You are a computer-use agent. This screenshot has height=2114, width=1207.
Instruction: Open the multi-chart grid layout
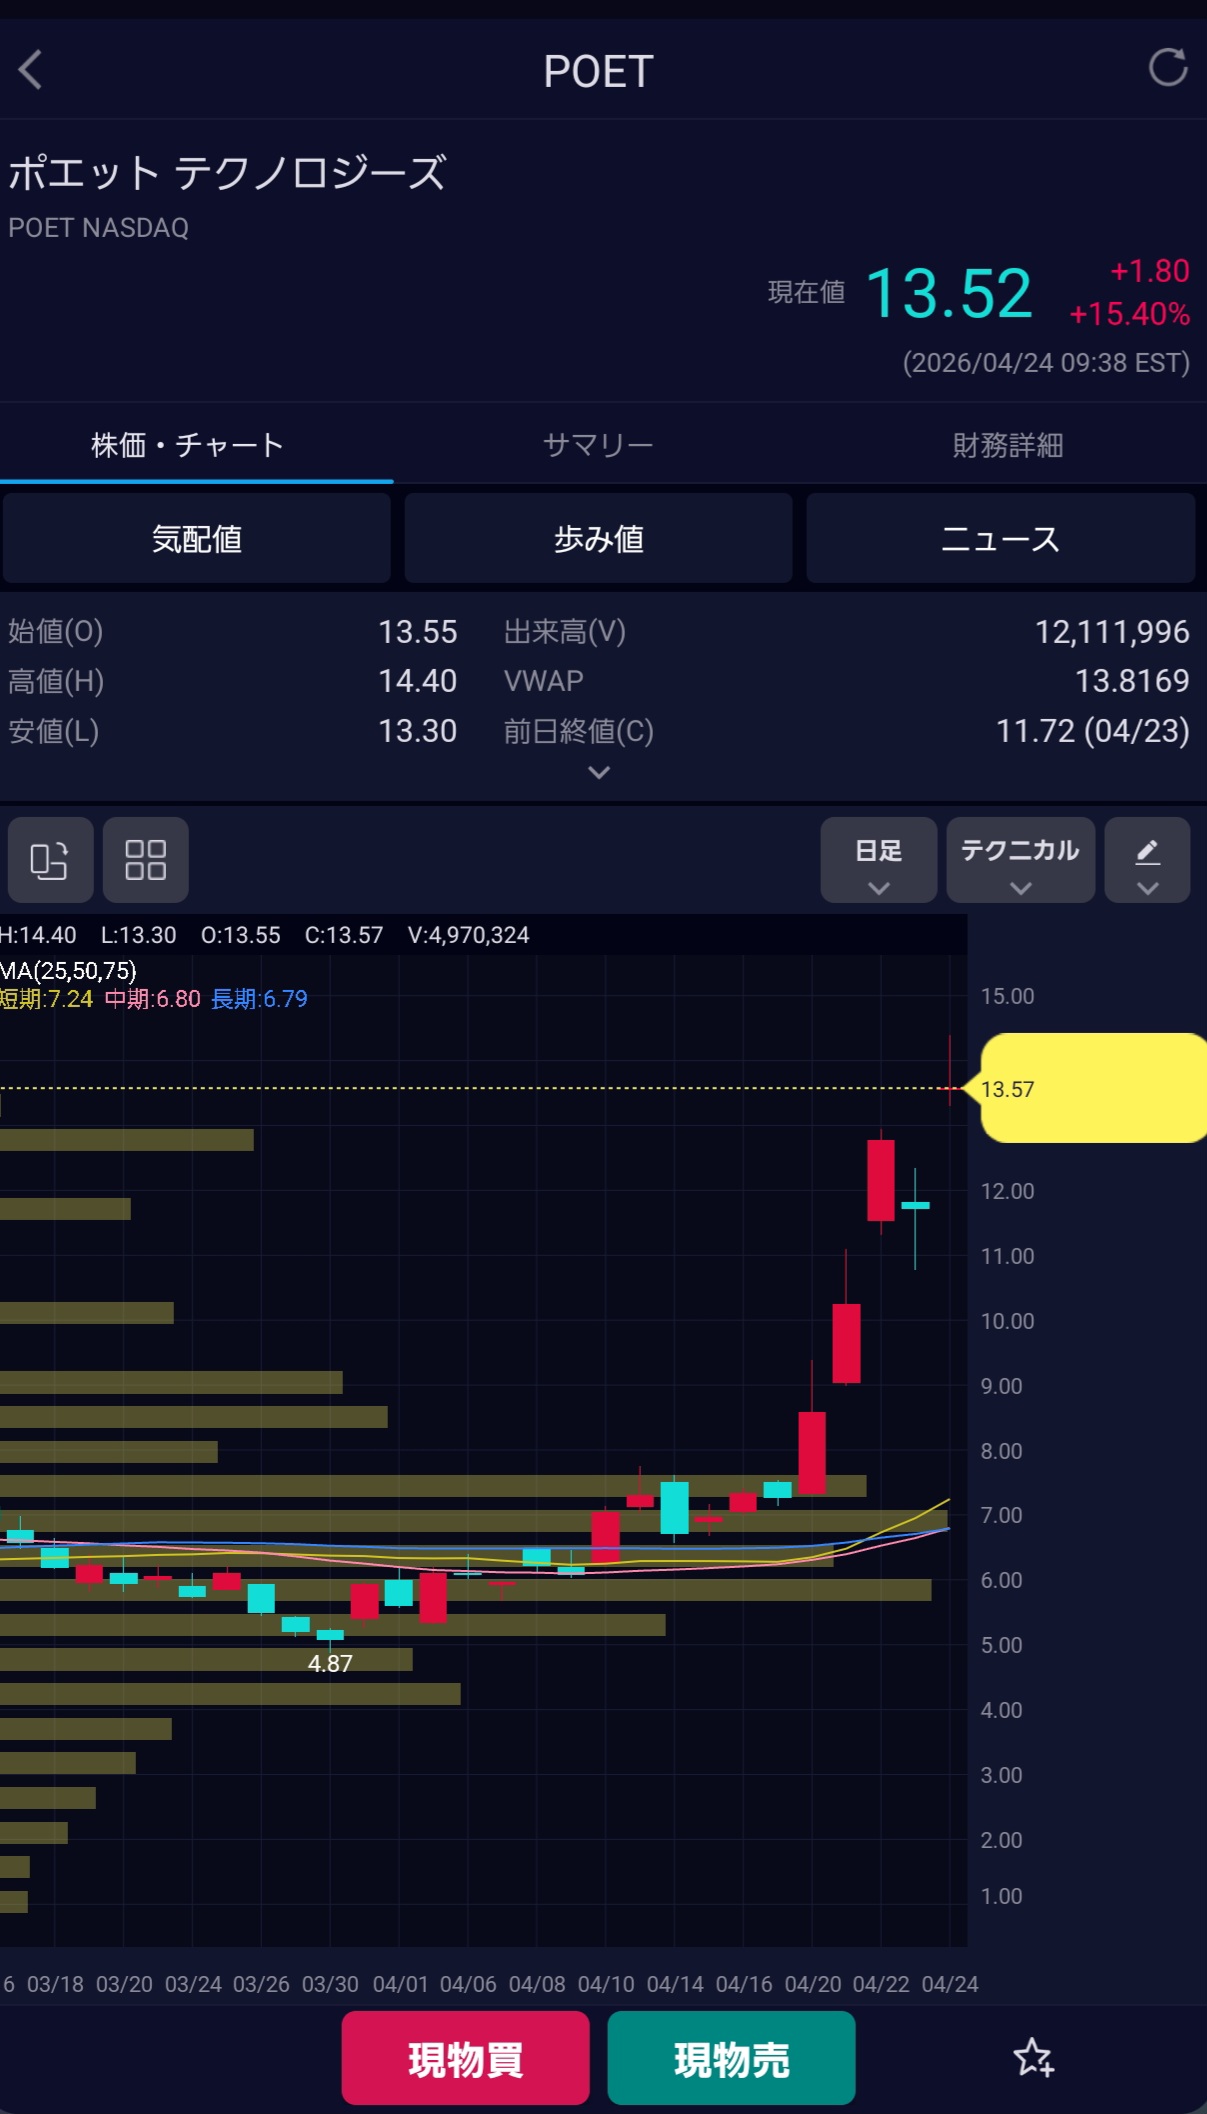(145, 860)
